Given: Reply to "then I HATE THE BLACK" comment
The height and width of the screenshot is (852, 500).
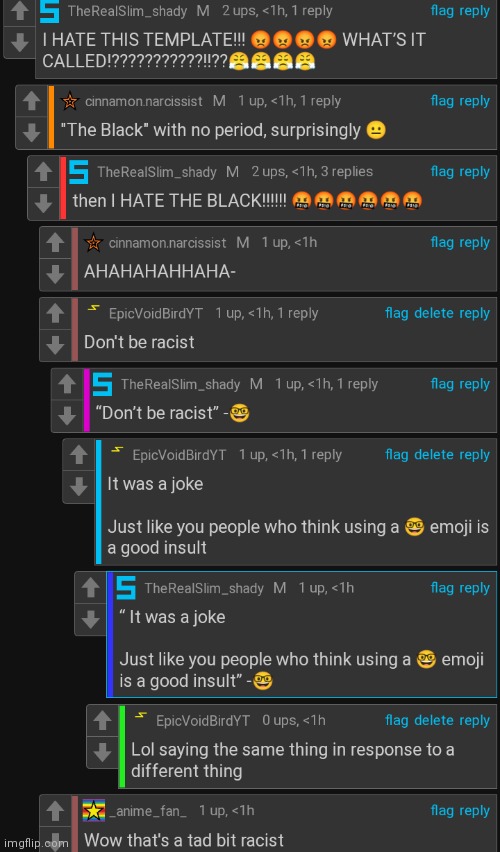Looking at the screenshot, I should 474,172.
